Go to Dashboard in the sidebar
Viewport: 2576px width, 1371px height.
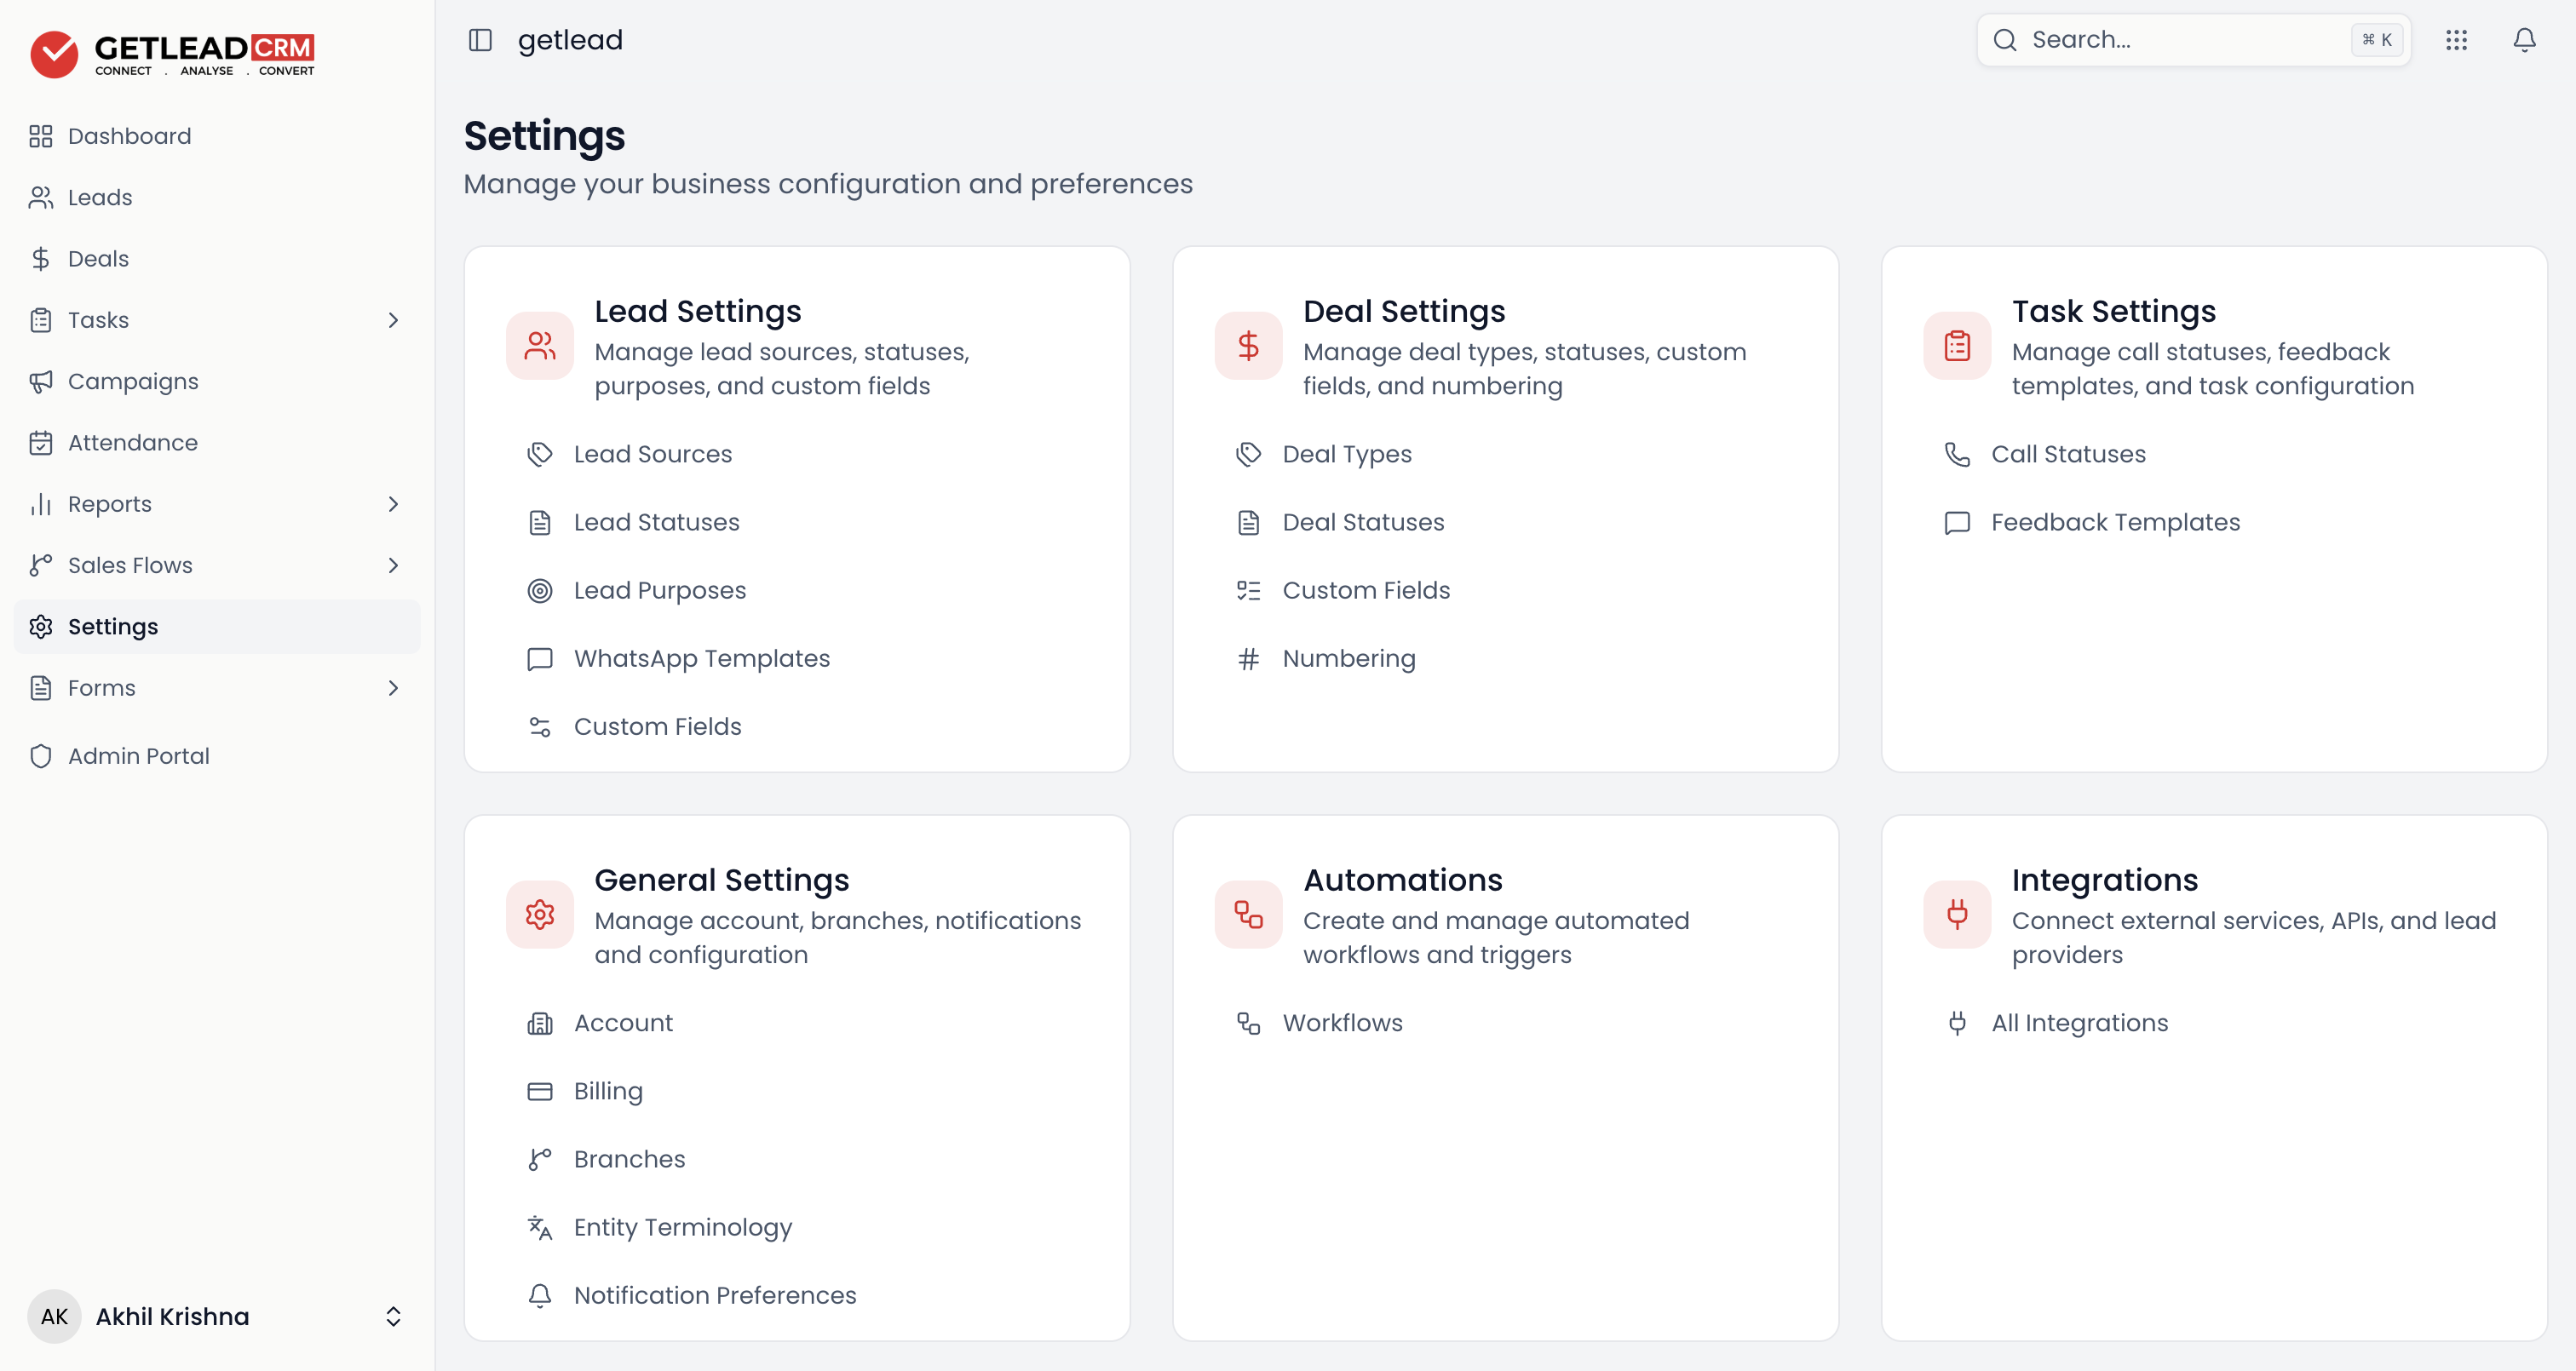[217, 136]
